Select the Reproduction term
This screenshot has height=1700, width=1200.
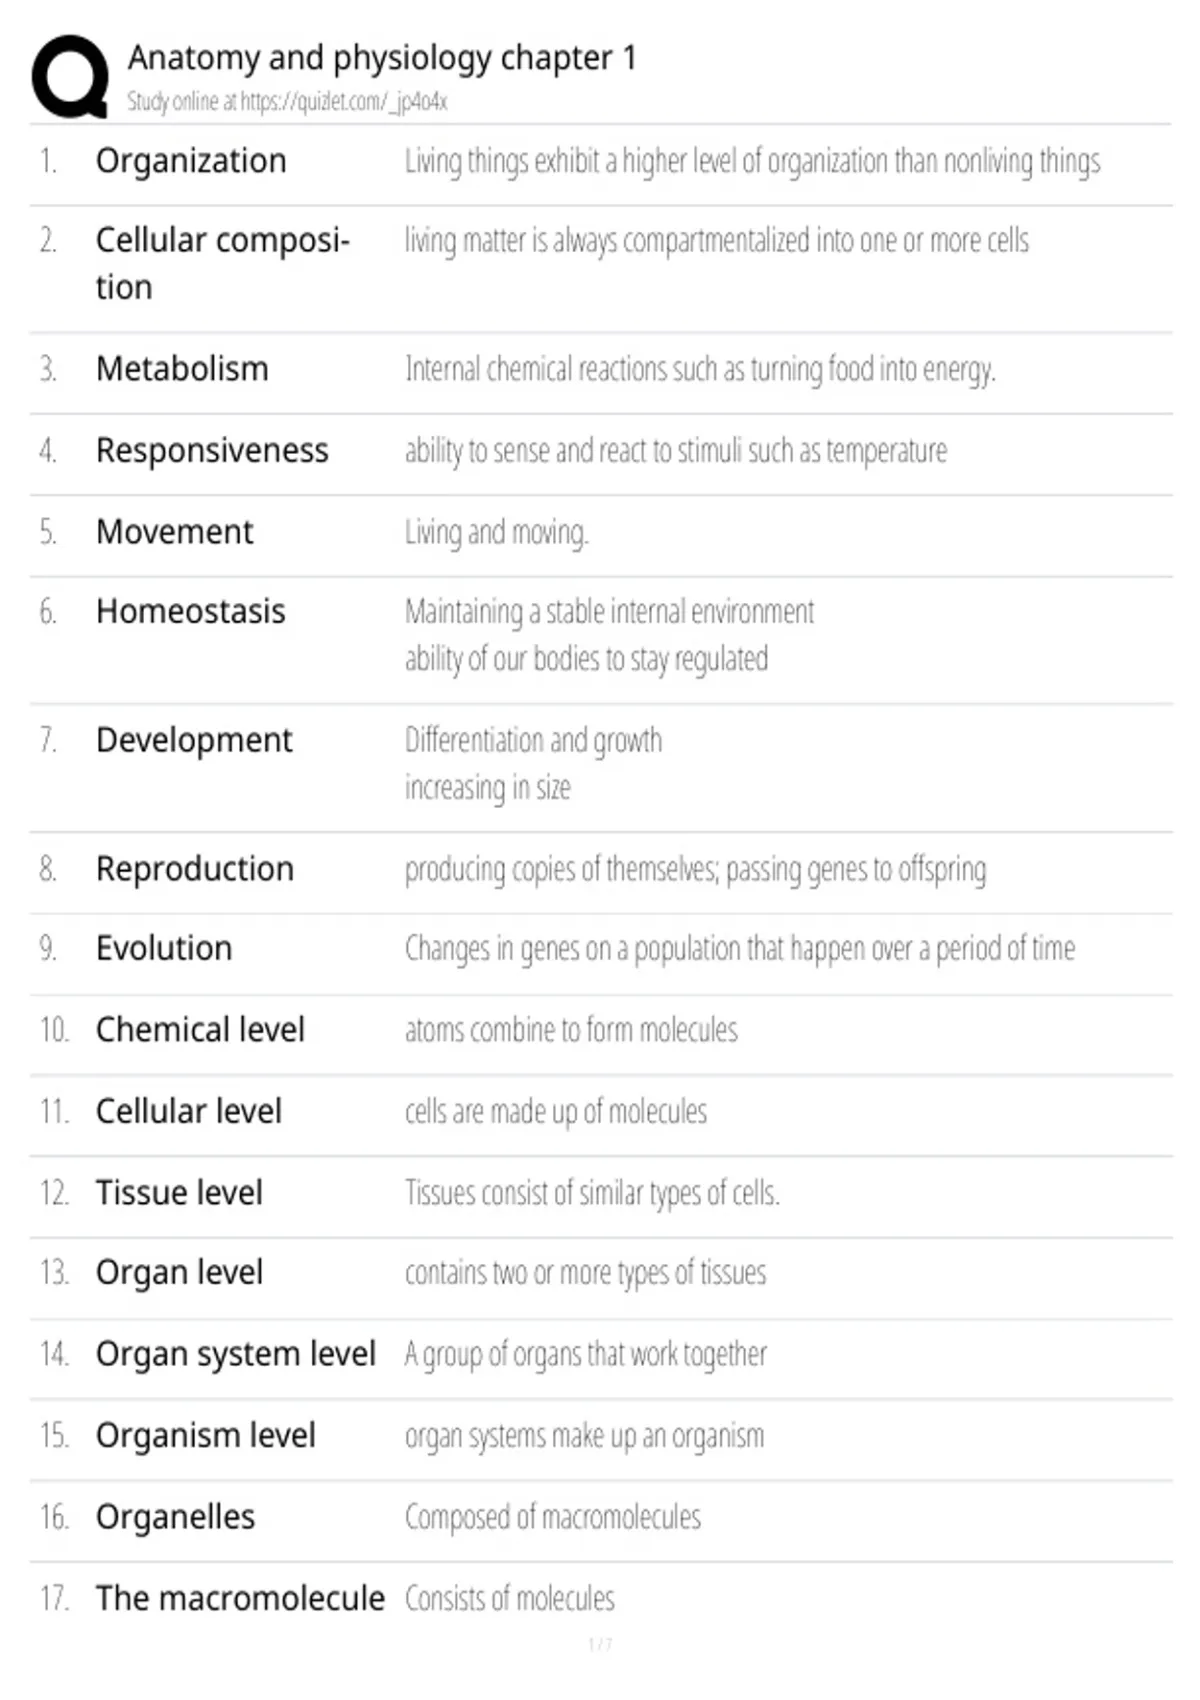pos(195,869)
